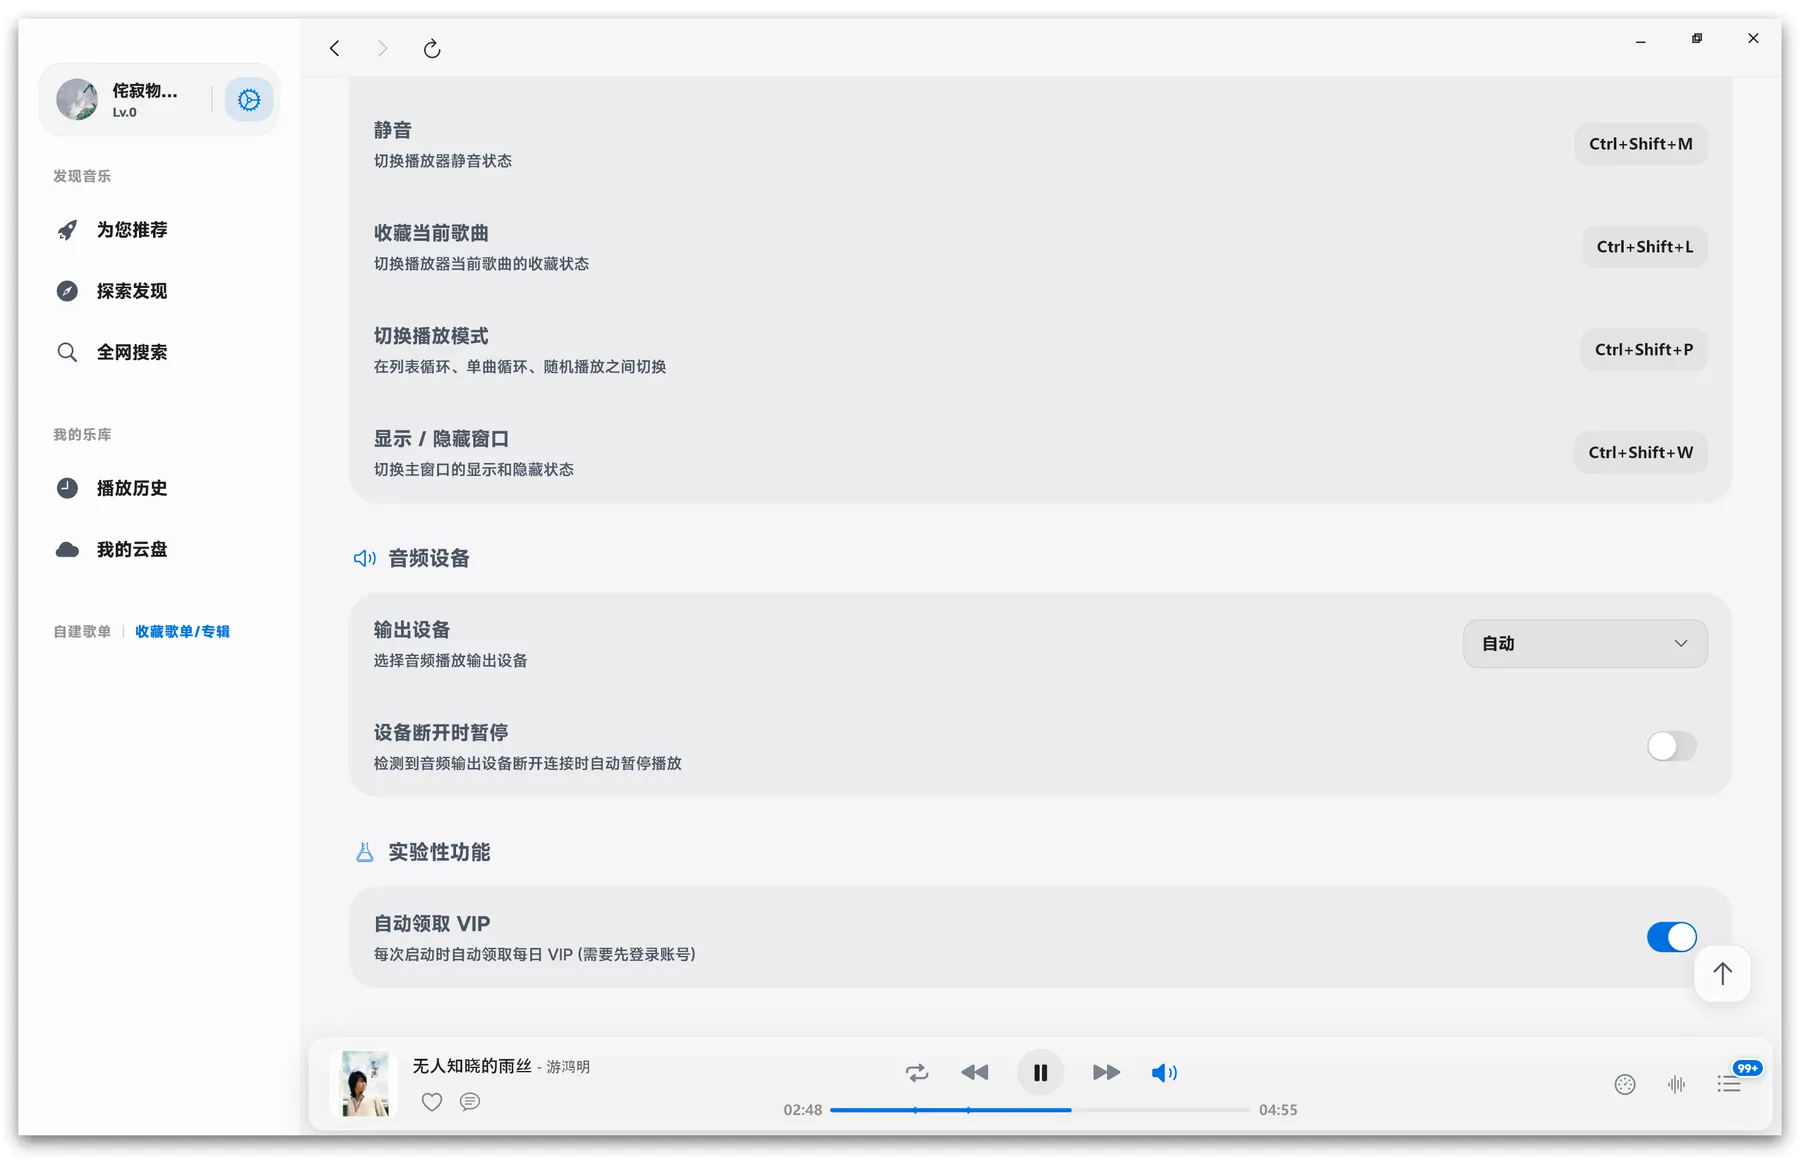The width and height of the screenshot is (1800, 1160).
Task: Mute via the volume icon in player bar
Action: [x=1164, y=1072]
